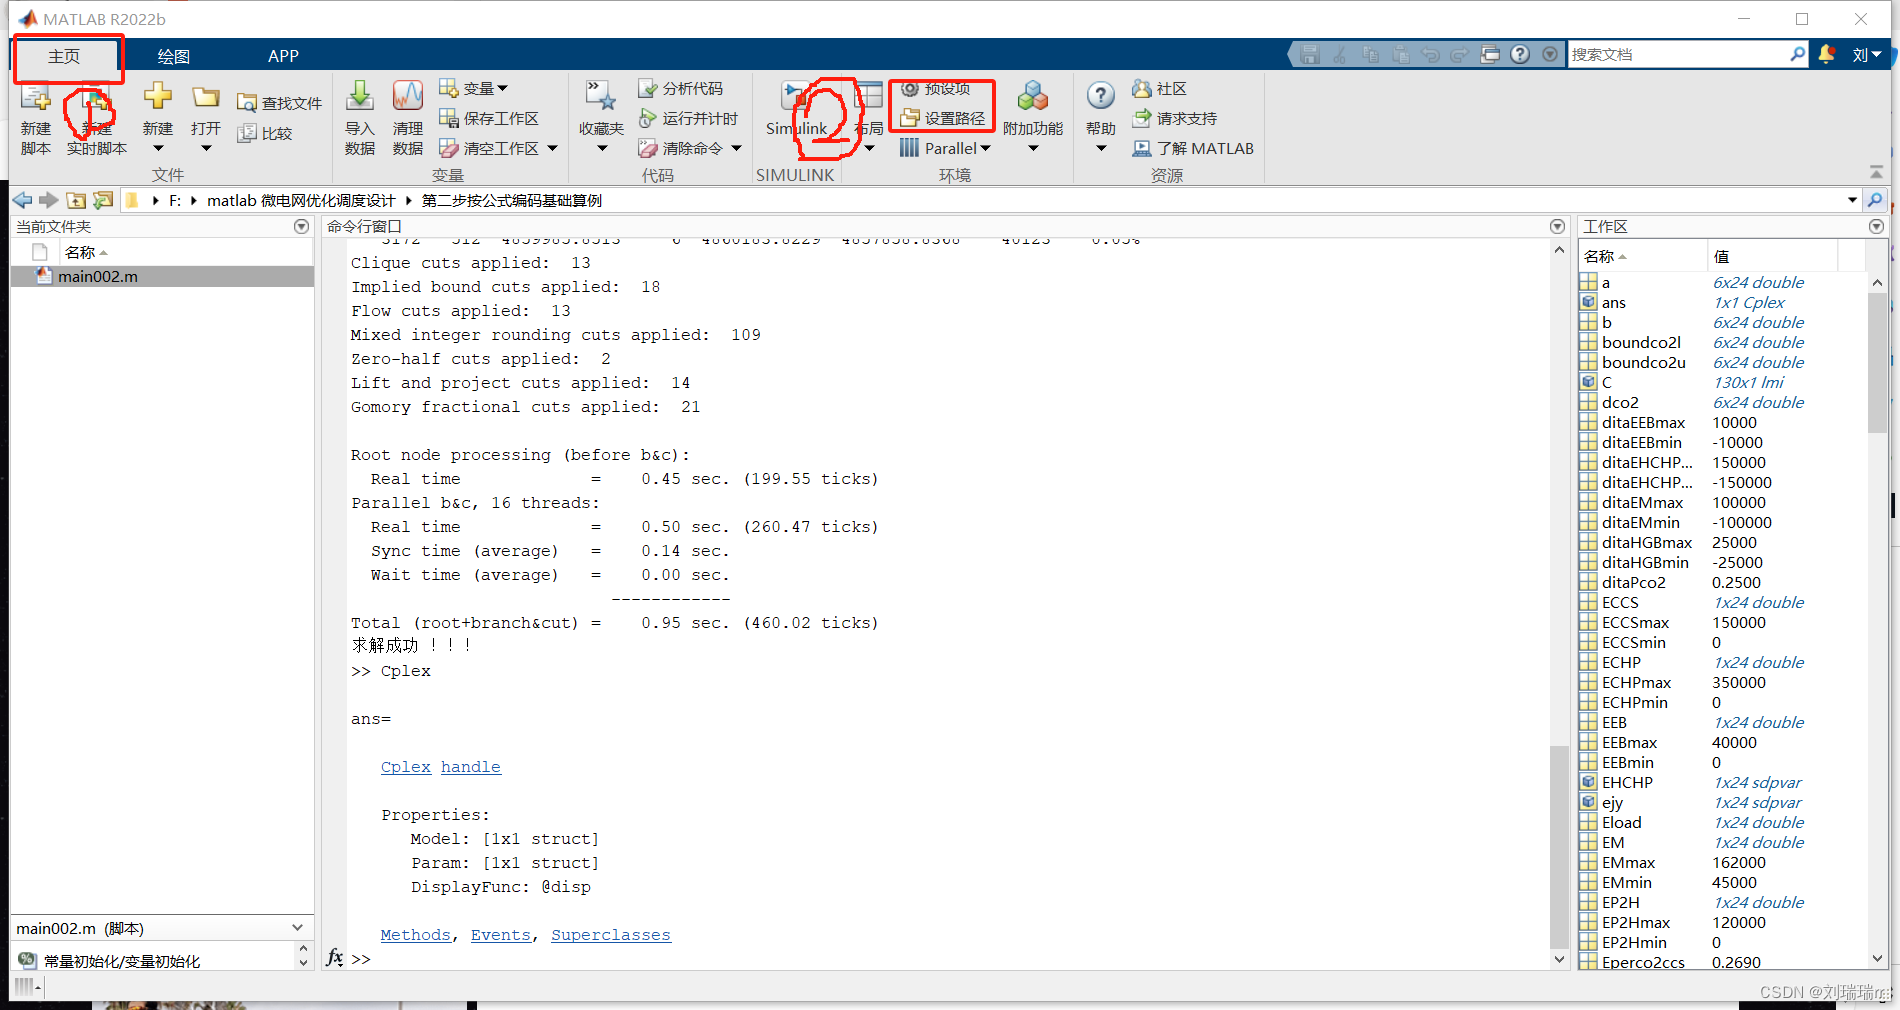Open the Current Folder panel actions menu

(301, 227)
